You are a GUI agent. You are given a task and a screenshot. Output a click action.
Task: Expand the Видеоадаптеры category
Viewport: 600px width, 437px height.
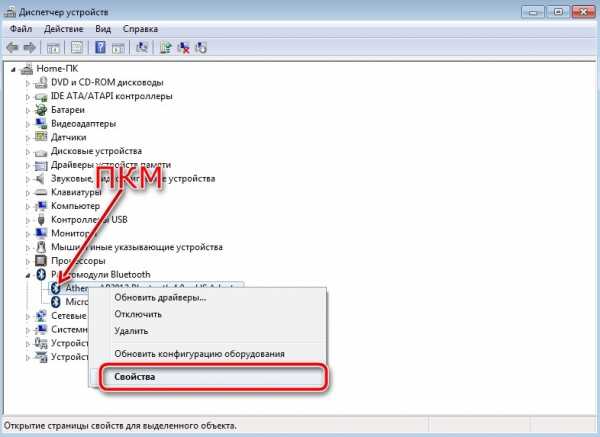pyautogui.click(x=28, y=124)
